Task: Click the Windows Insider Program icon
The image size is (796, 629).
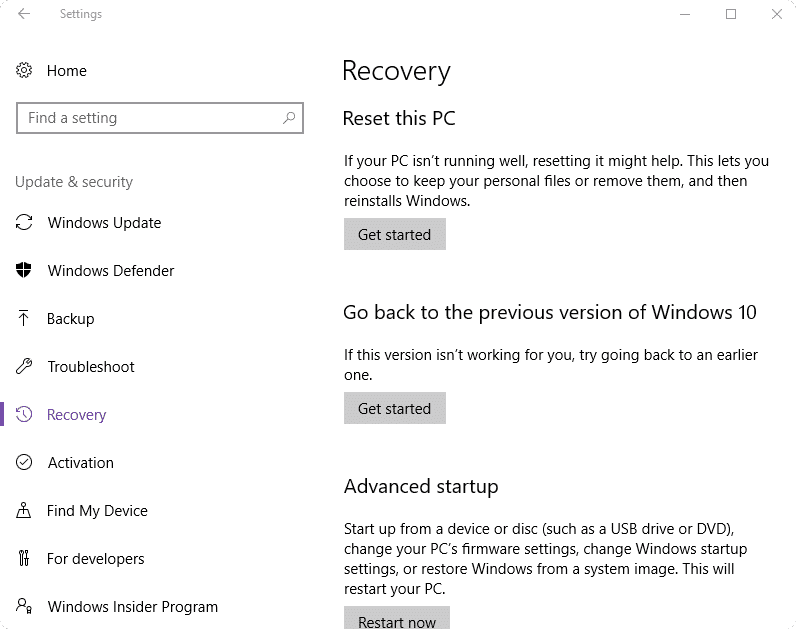Action: [x=24, y=606]
